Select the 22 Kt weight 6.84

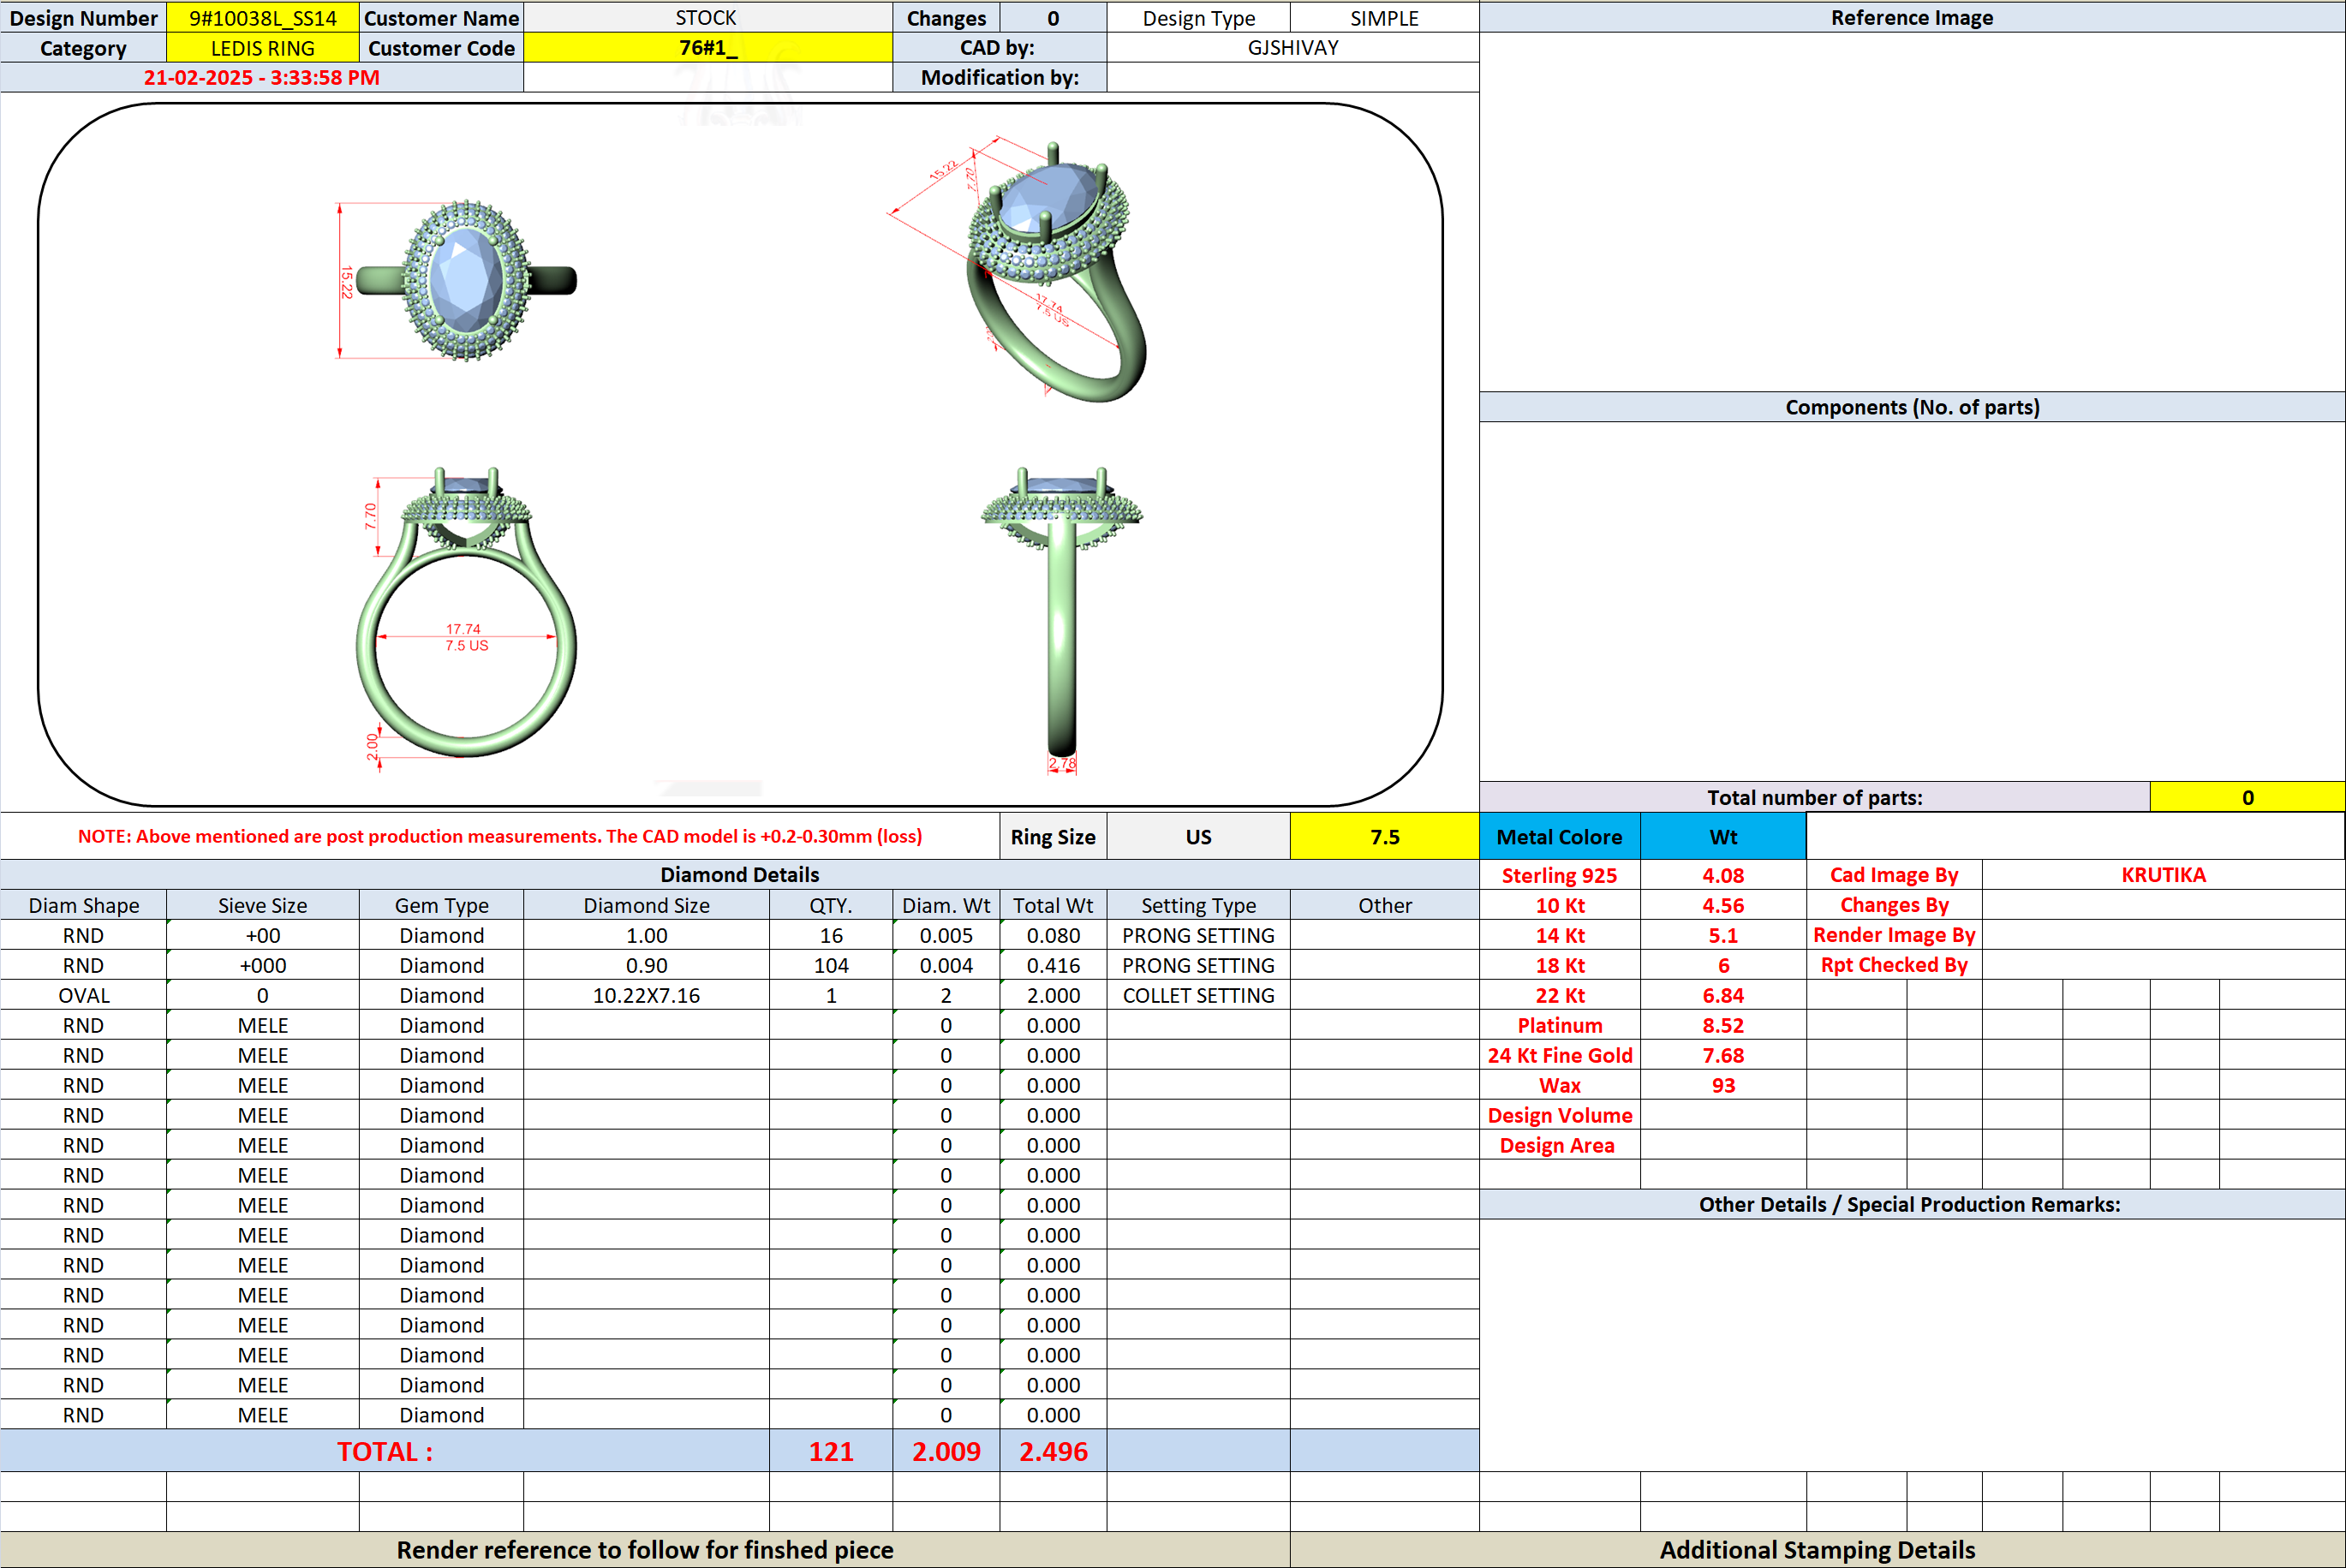point(1723,995)
